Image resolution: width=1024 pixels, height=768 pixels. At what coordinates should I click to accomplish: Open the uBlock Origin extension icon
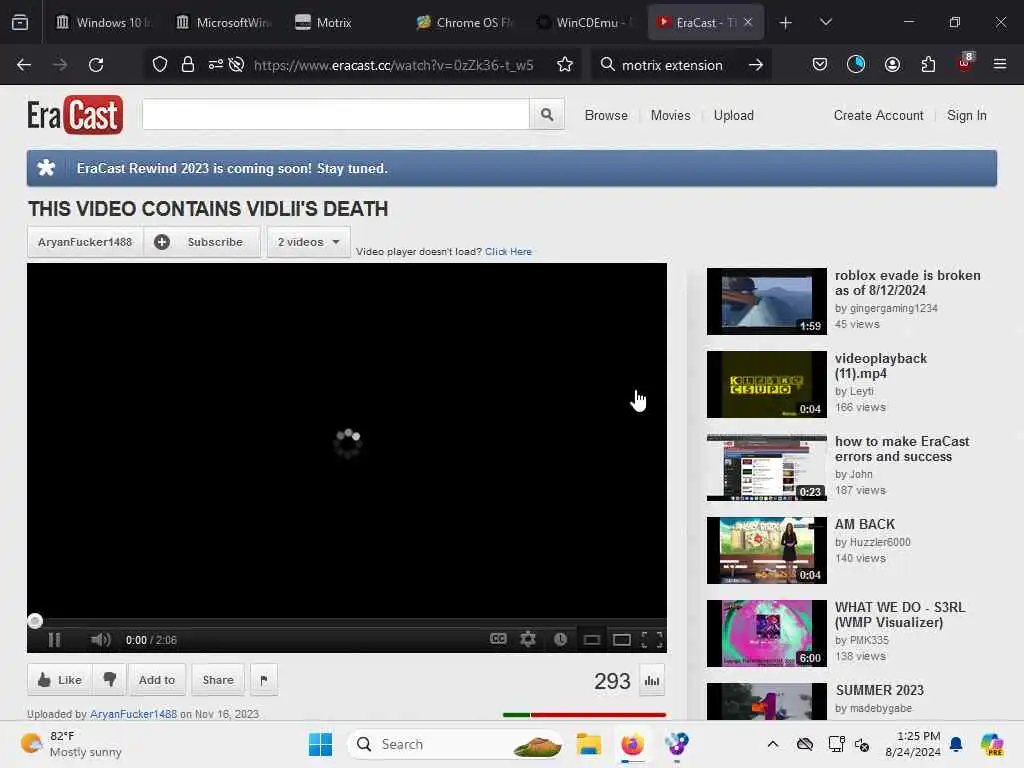coord(965,63)
